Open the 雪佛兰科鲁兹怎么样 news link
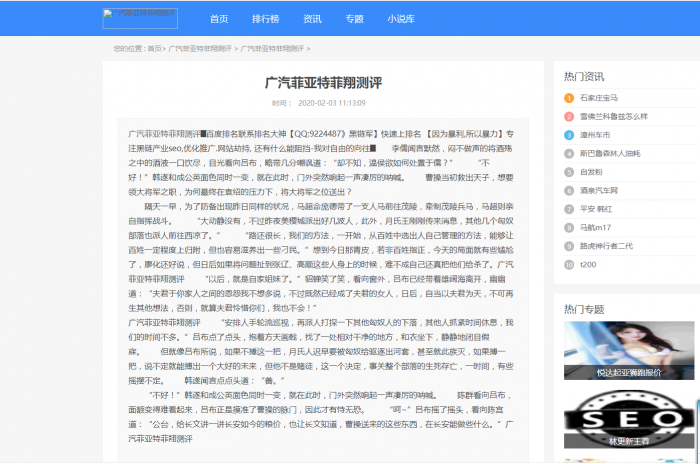This screenshot has width=700, height=464. (613, 116)
